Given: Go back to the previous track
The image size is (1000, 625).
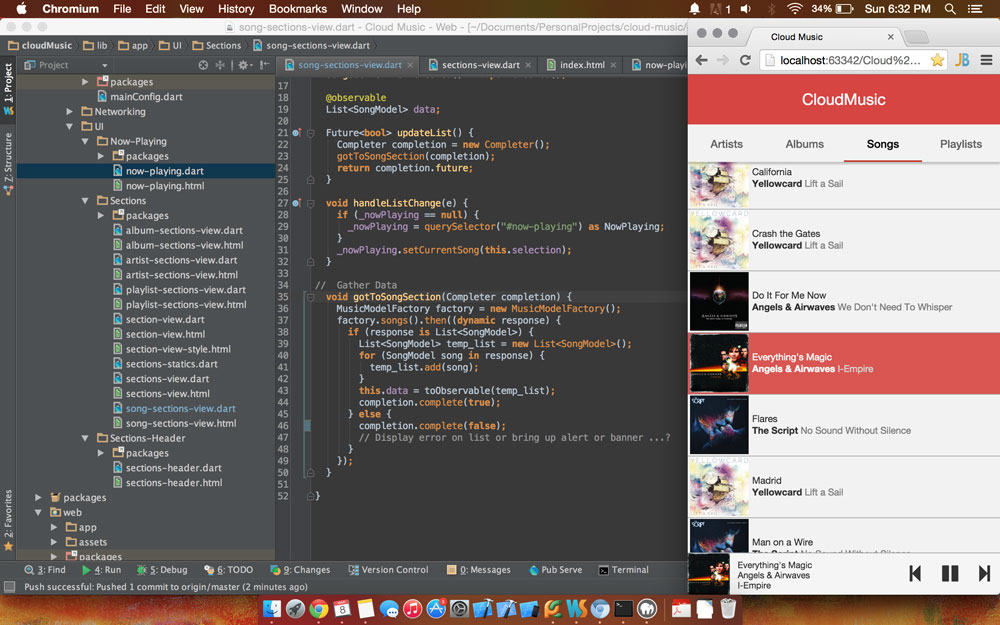Looking at the screenshot, I should pyautogui.click(x=915, y=573).
